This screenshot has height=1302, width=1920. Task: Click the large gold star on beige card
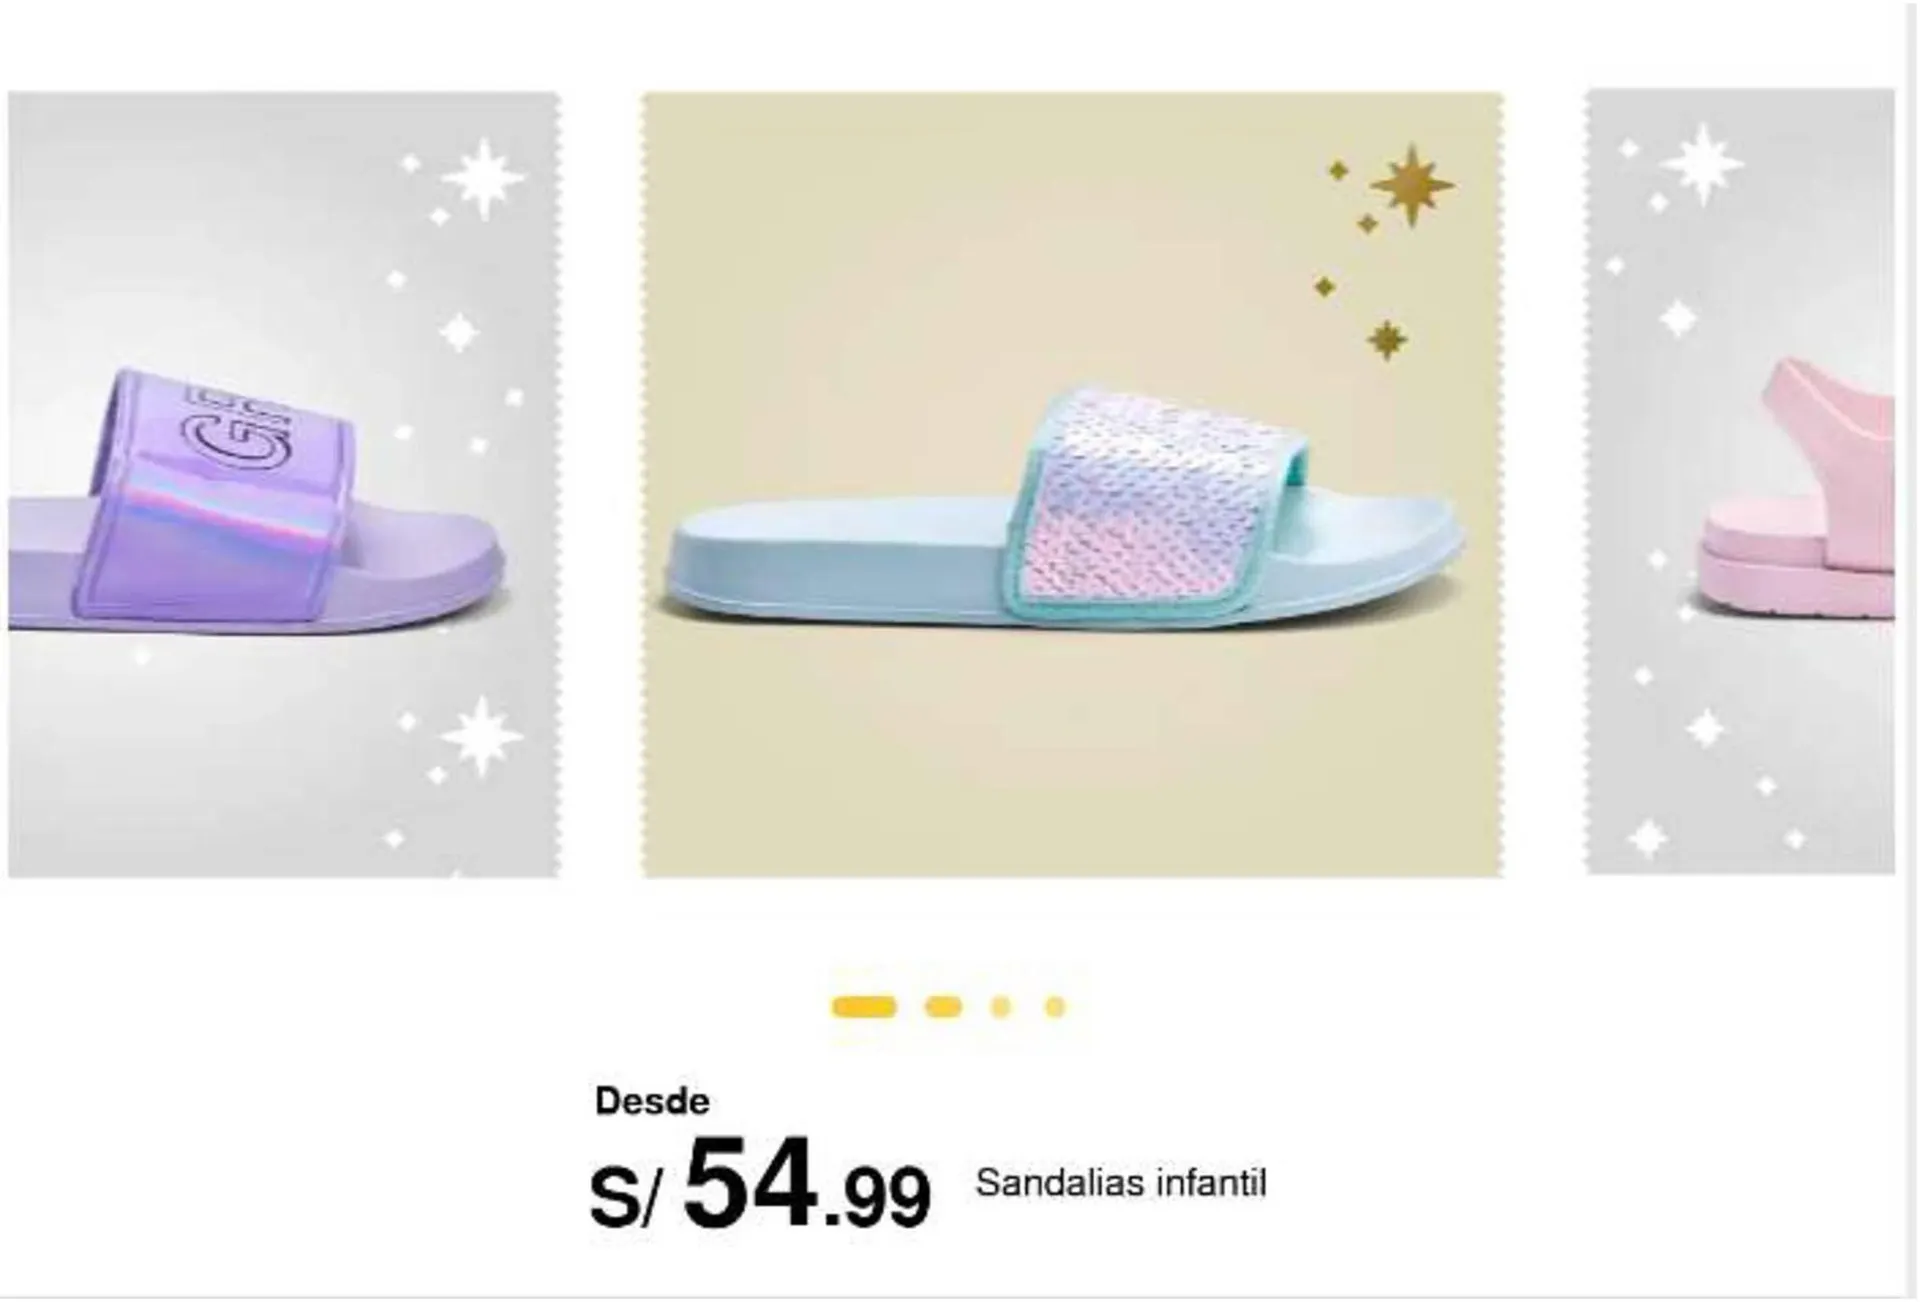tap(1411, 185)
